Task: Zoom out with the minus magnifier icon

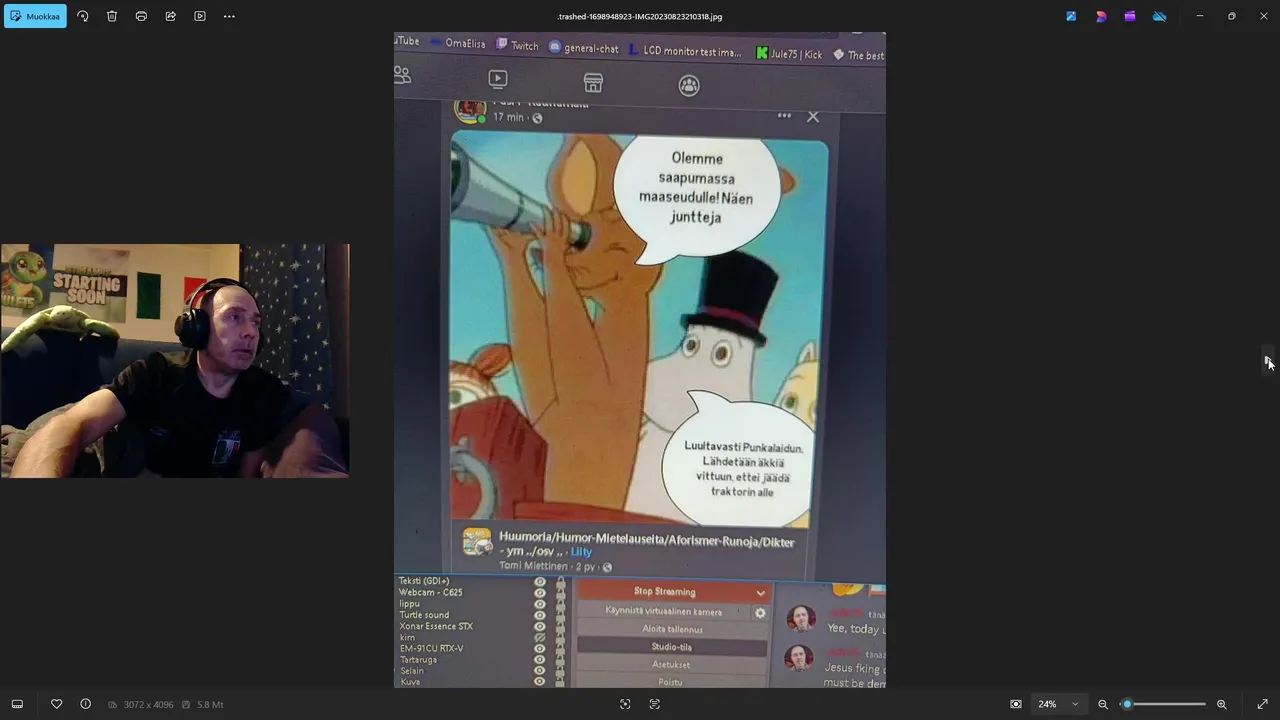Action: [x=1103, y=704]
